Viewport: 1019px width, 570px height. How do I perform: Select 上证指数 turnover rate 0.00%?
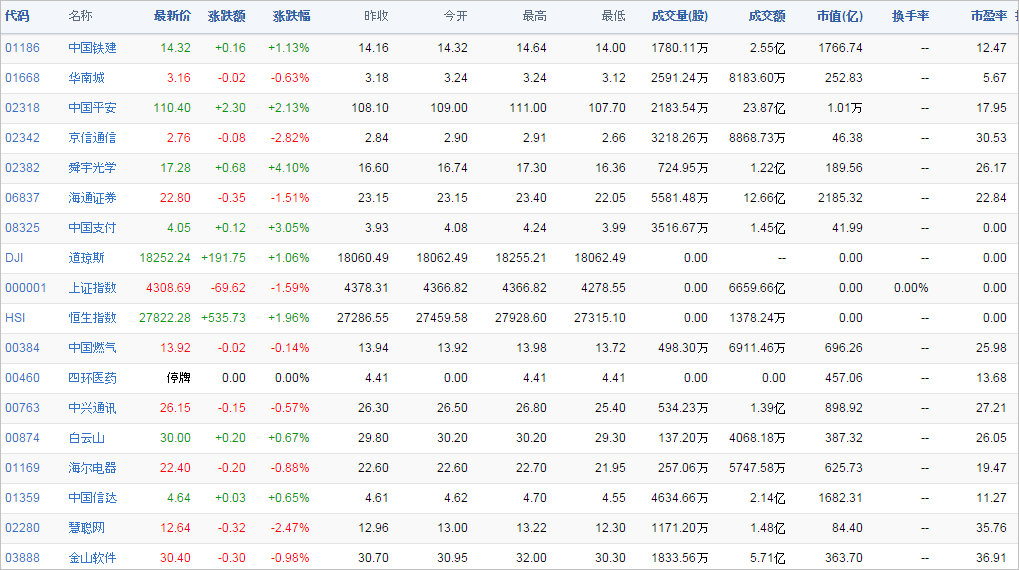(911, 288)
